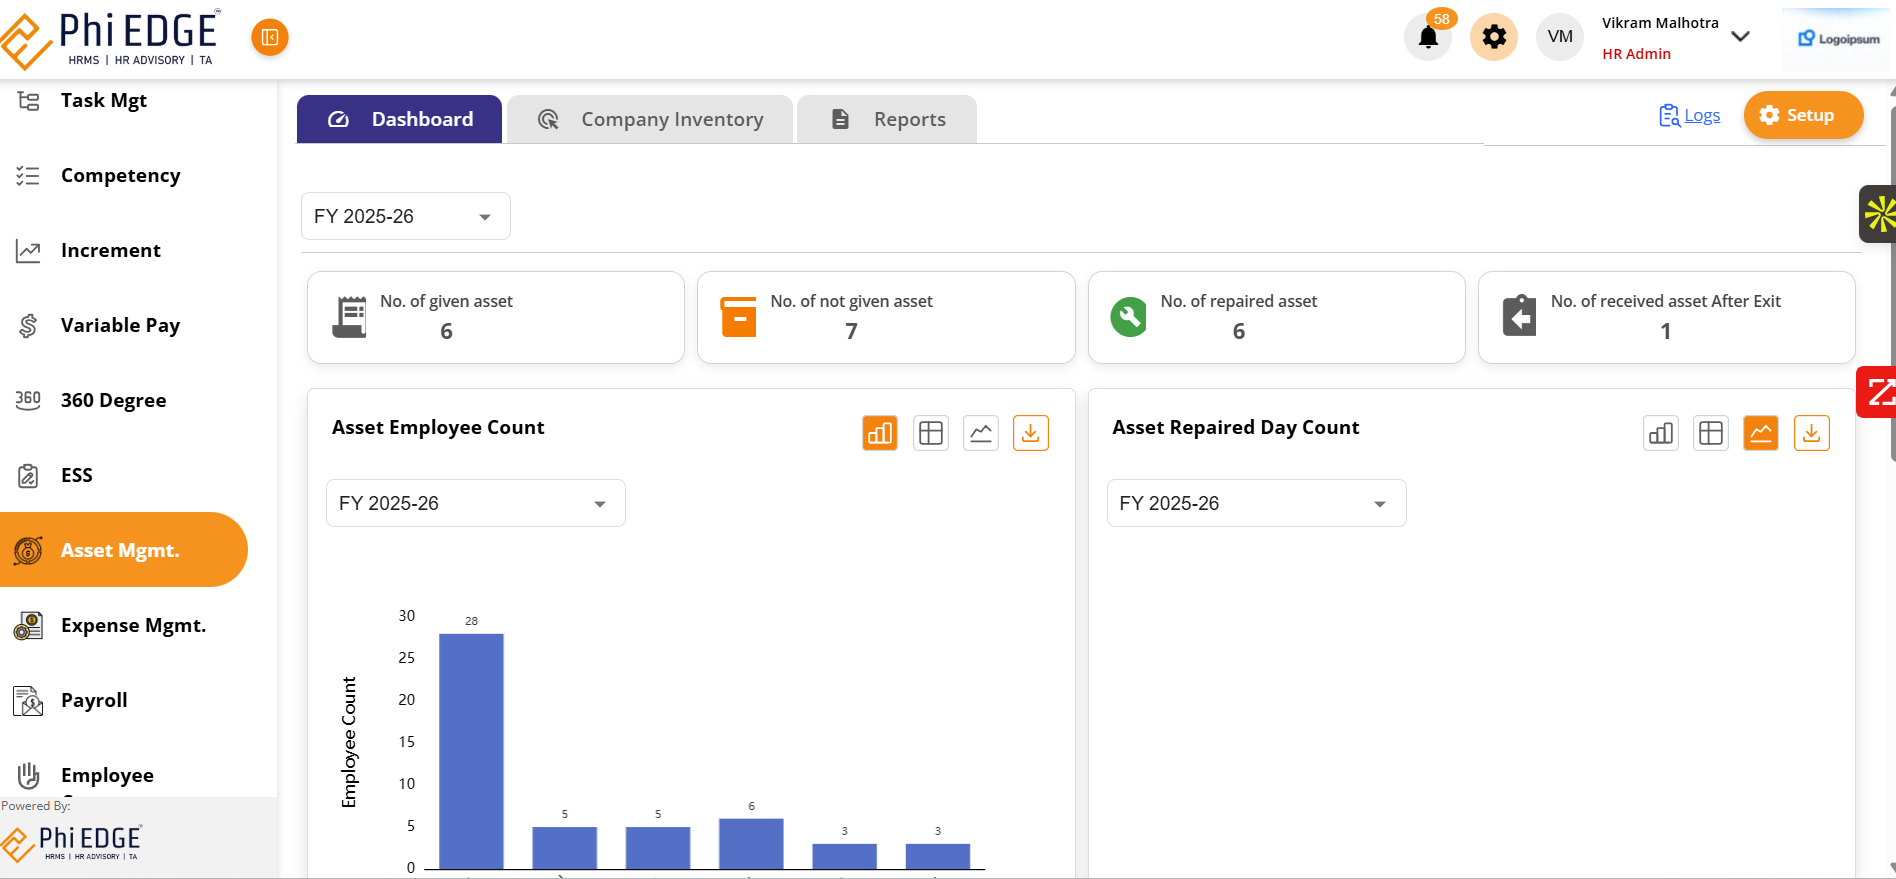Click the notification bell icon
Viewport: 1896px width, 879px height.
pyautogui.click(x=1427, y=38)
